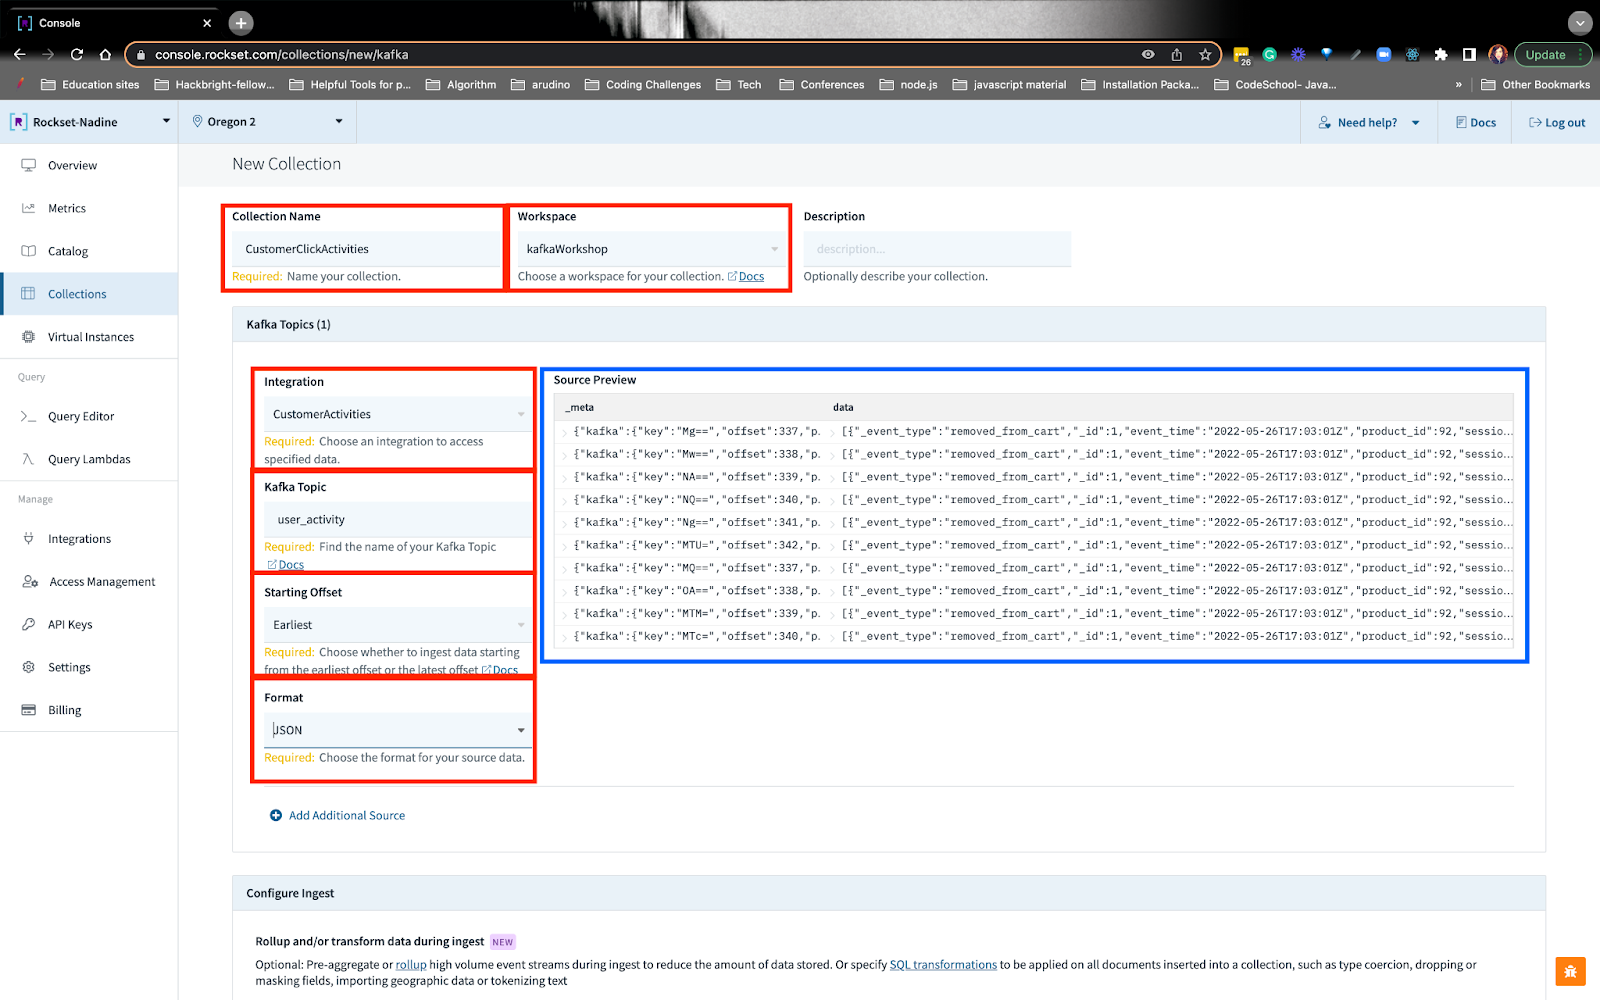Bookmark this page with the star icon
The width and height of the screenshot is (1600, 1000).
[x=1205, y=54]
